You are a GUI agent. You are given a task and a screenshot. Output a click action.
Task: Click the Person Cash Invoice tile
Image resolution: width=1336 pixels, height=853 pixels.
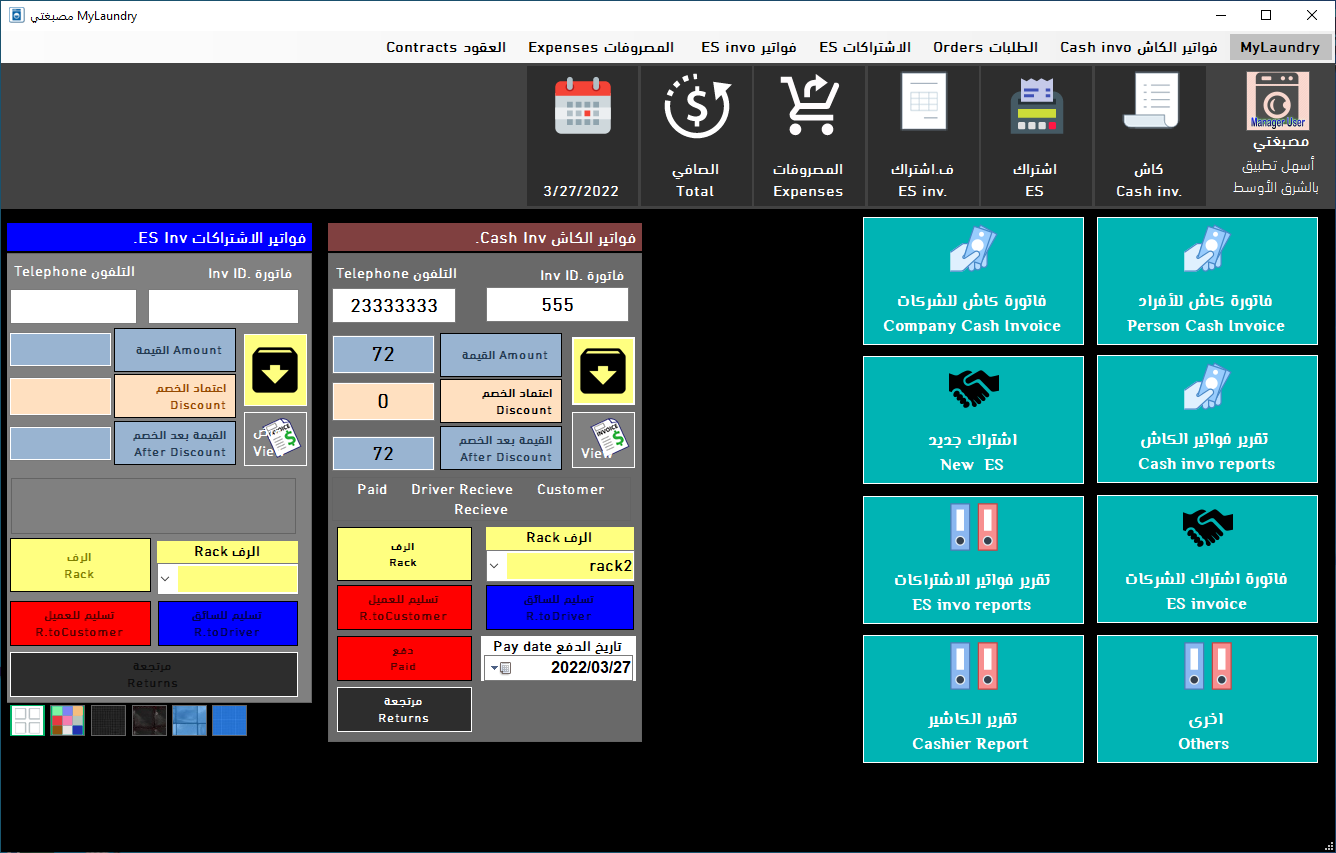tap(1207, 281)
